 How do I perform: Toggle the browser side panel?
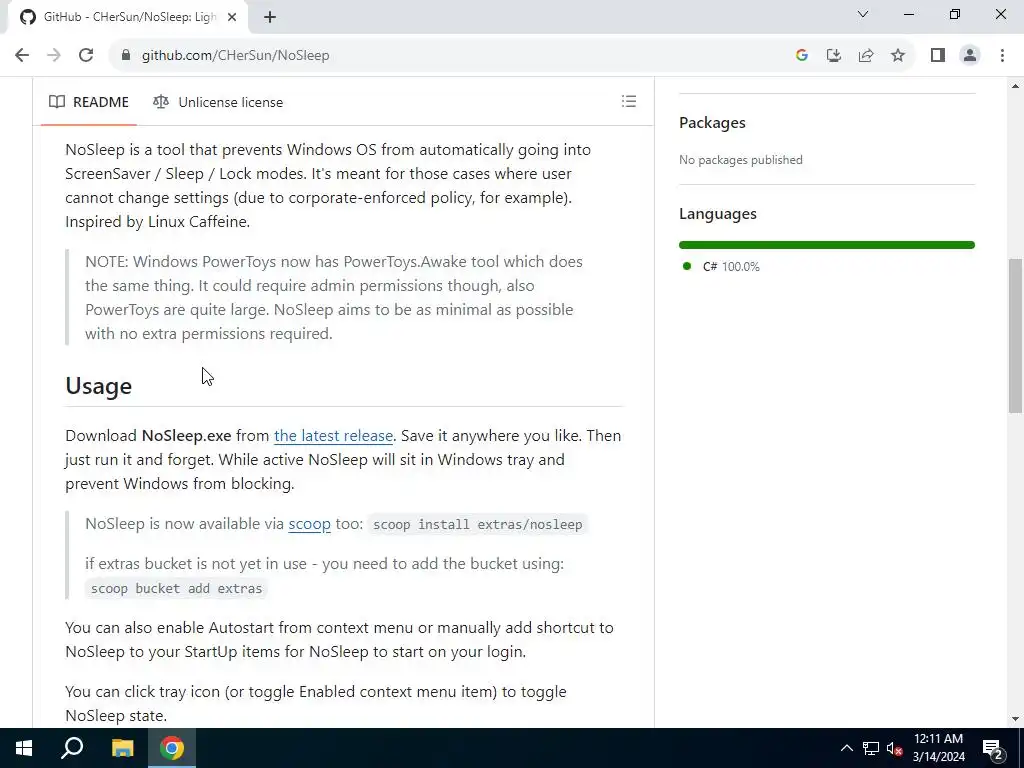coord(938,55)
